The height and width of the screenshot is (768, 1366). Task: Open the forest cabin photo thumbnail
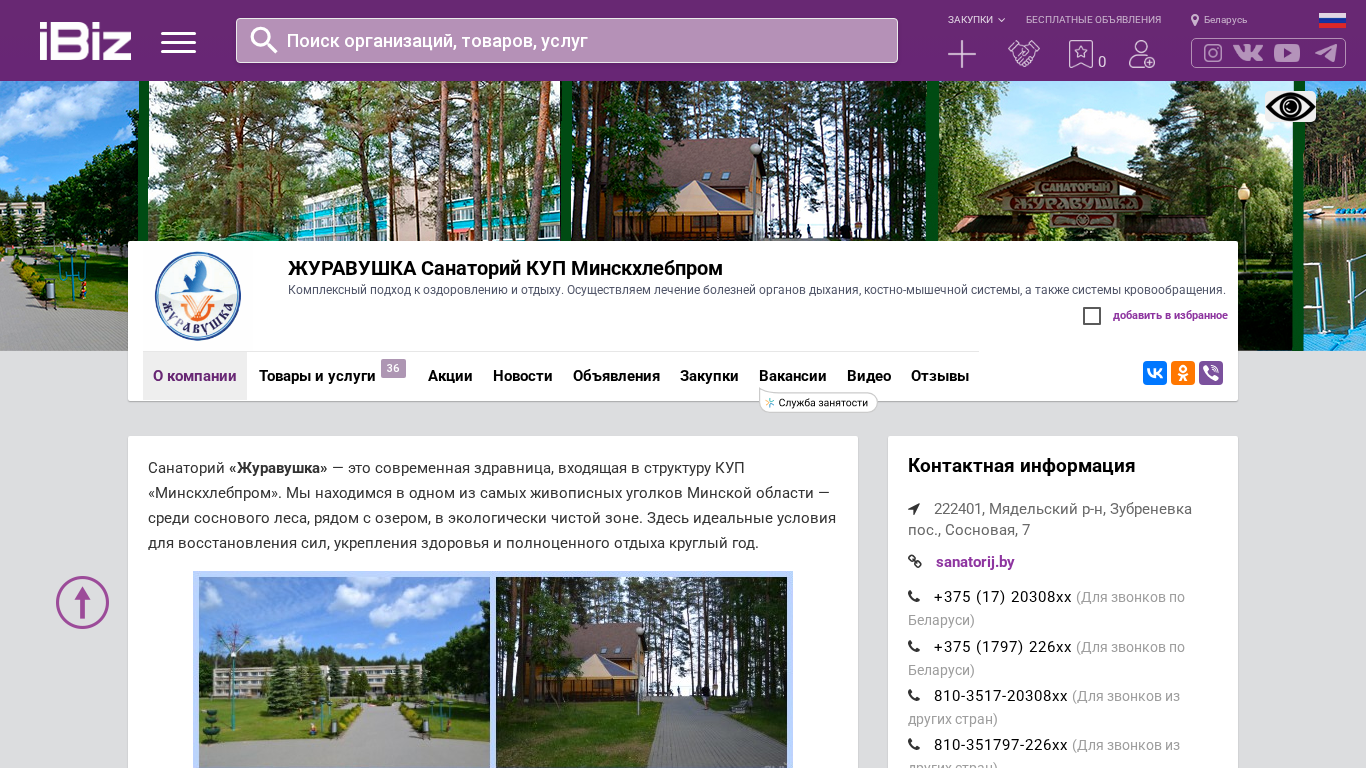pos(641,672)
